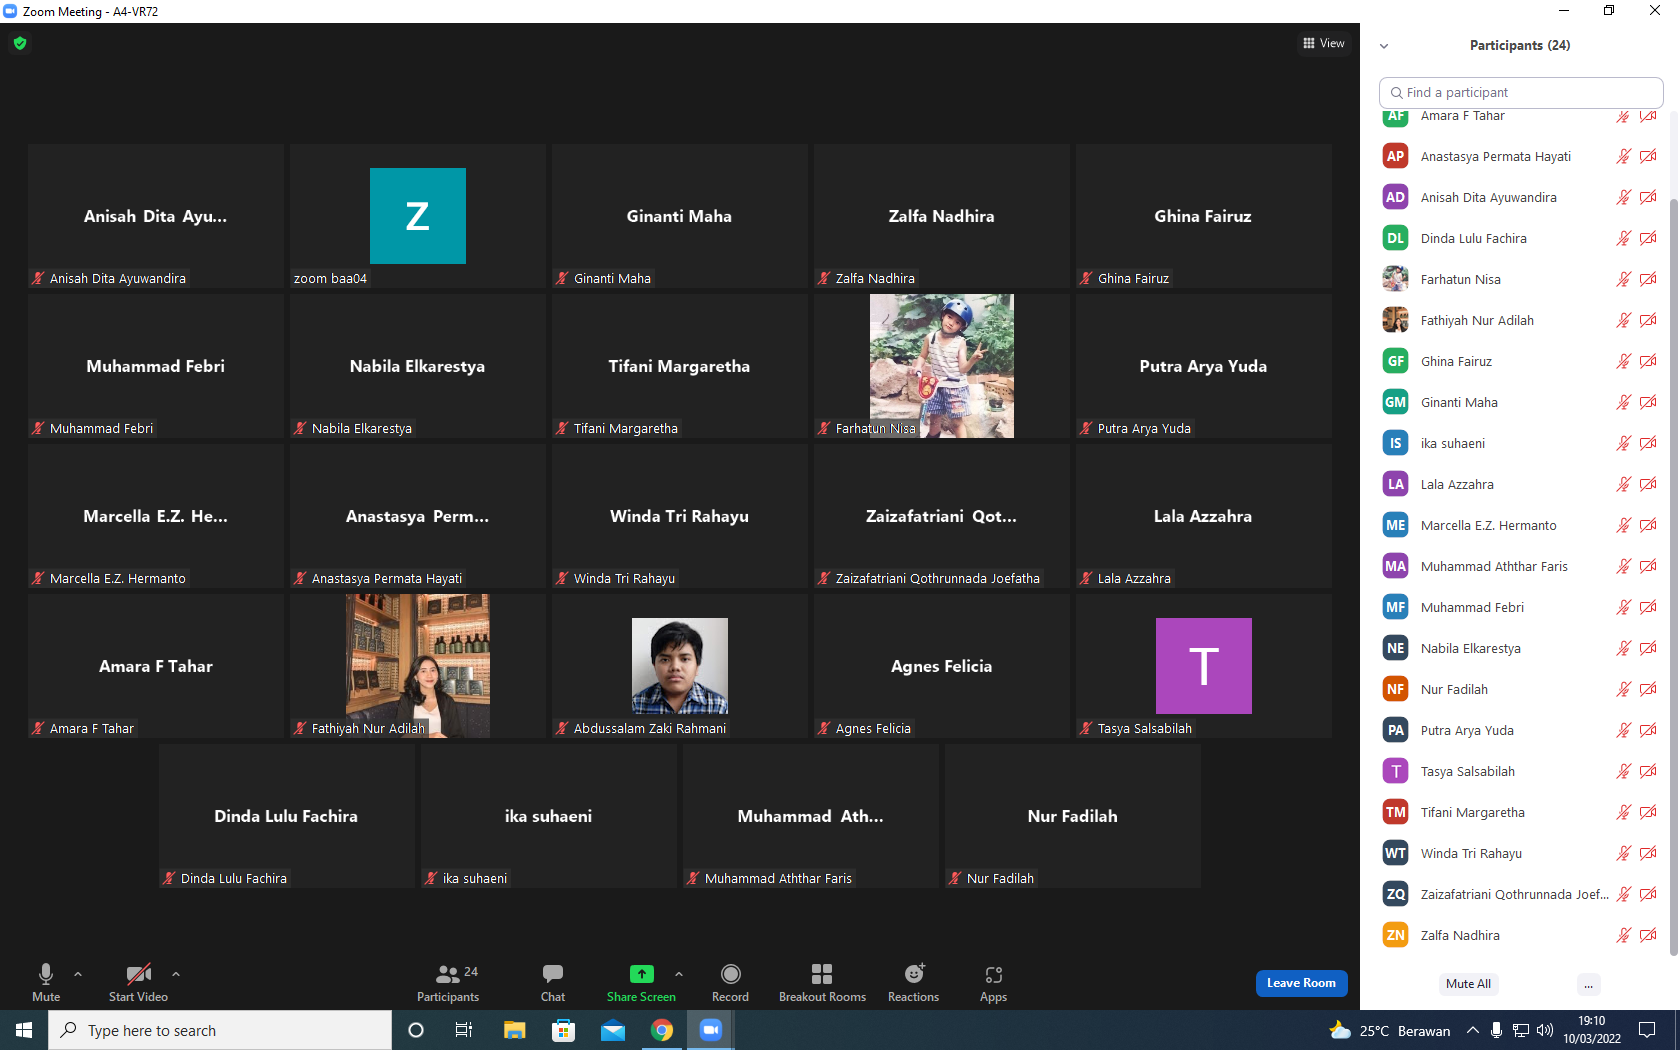The height and width of the screenshot is (1050, 1680).
Task: Click the green encryption shield icon
Action: pos(20,43)
